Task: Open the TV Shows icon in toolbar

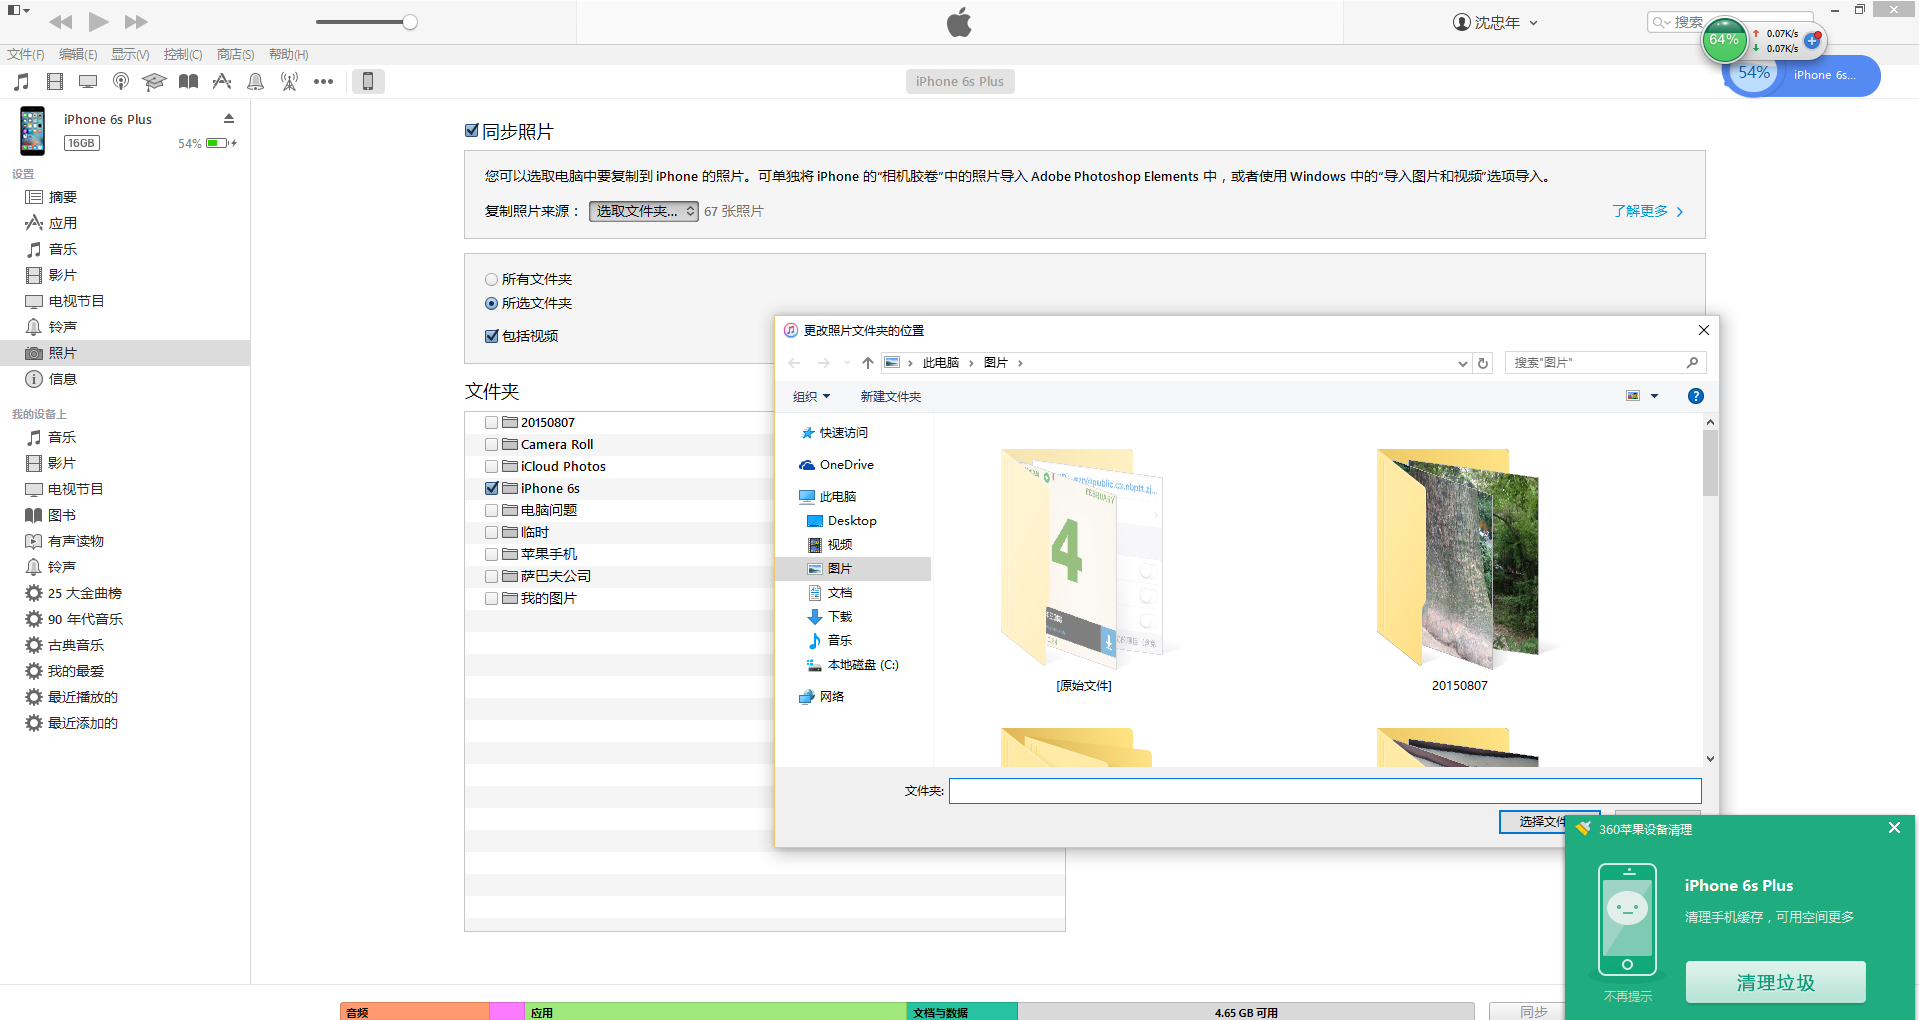Action: point(88,82)
